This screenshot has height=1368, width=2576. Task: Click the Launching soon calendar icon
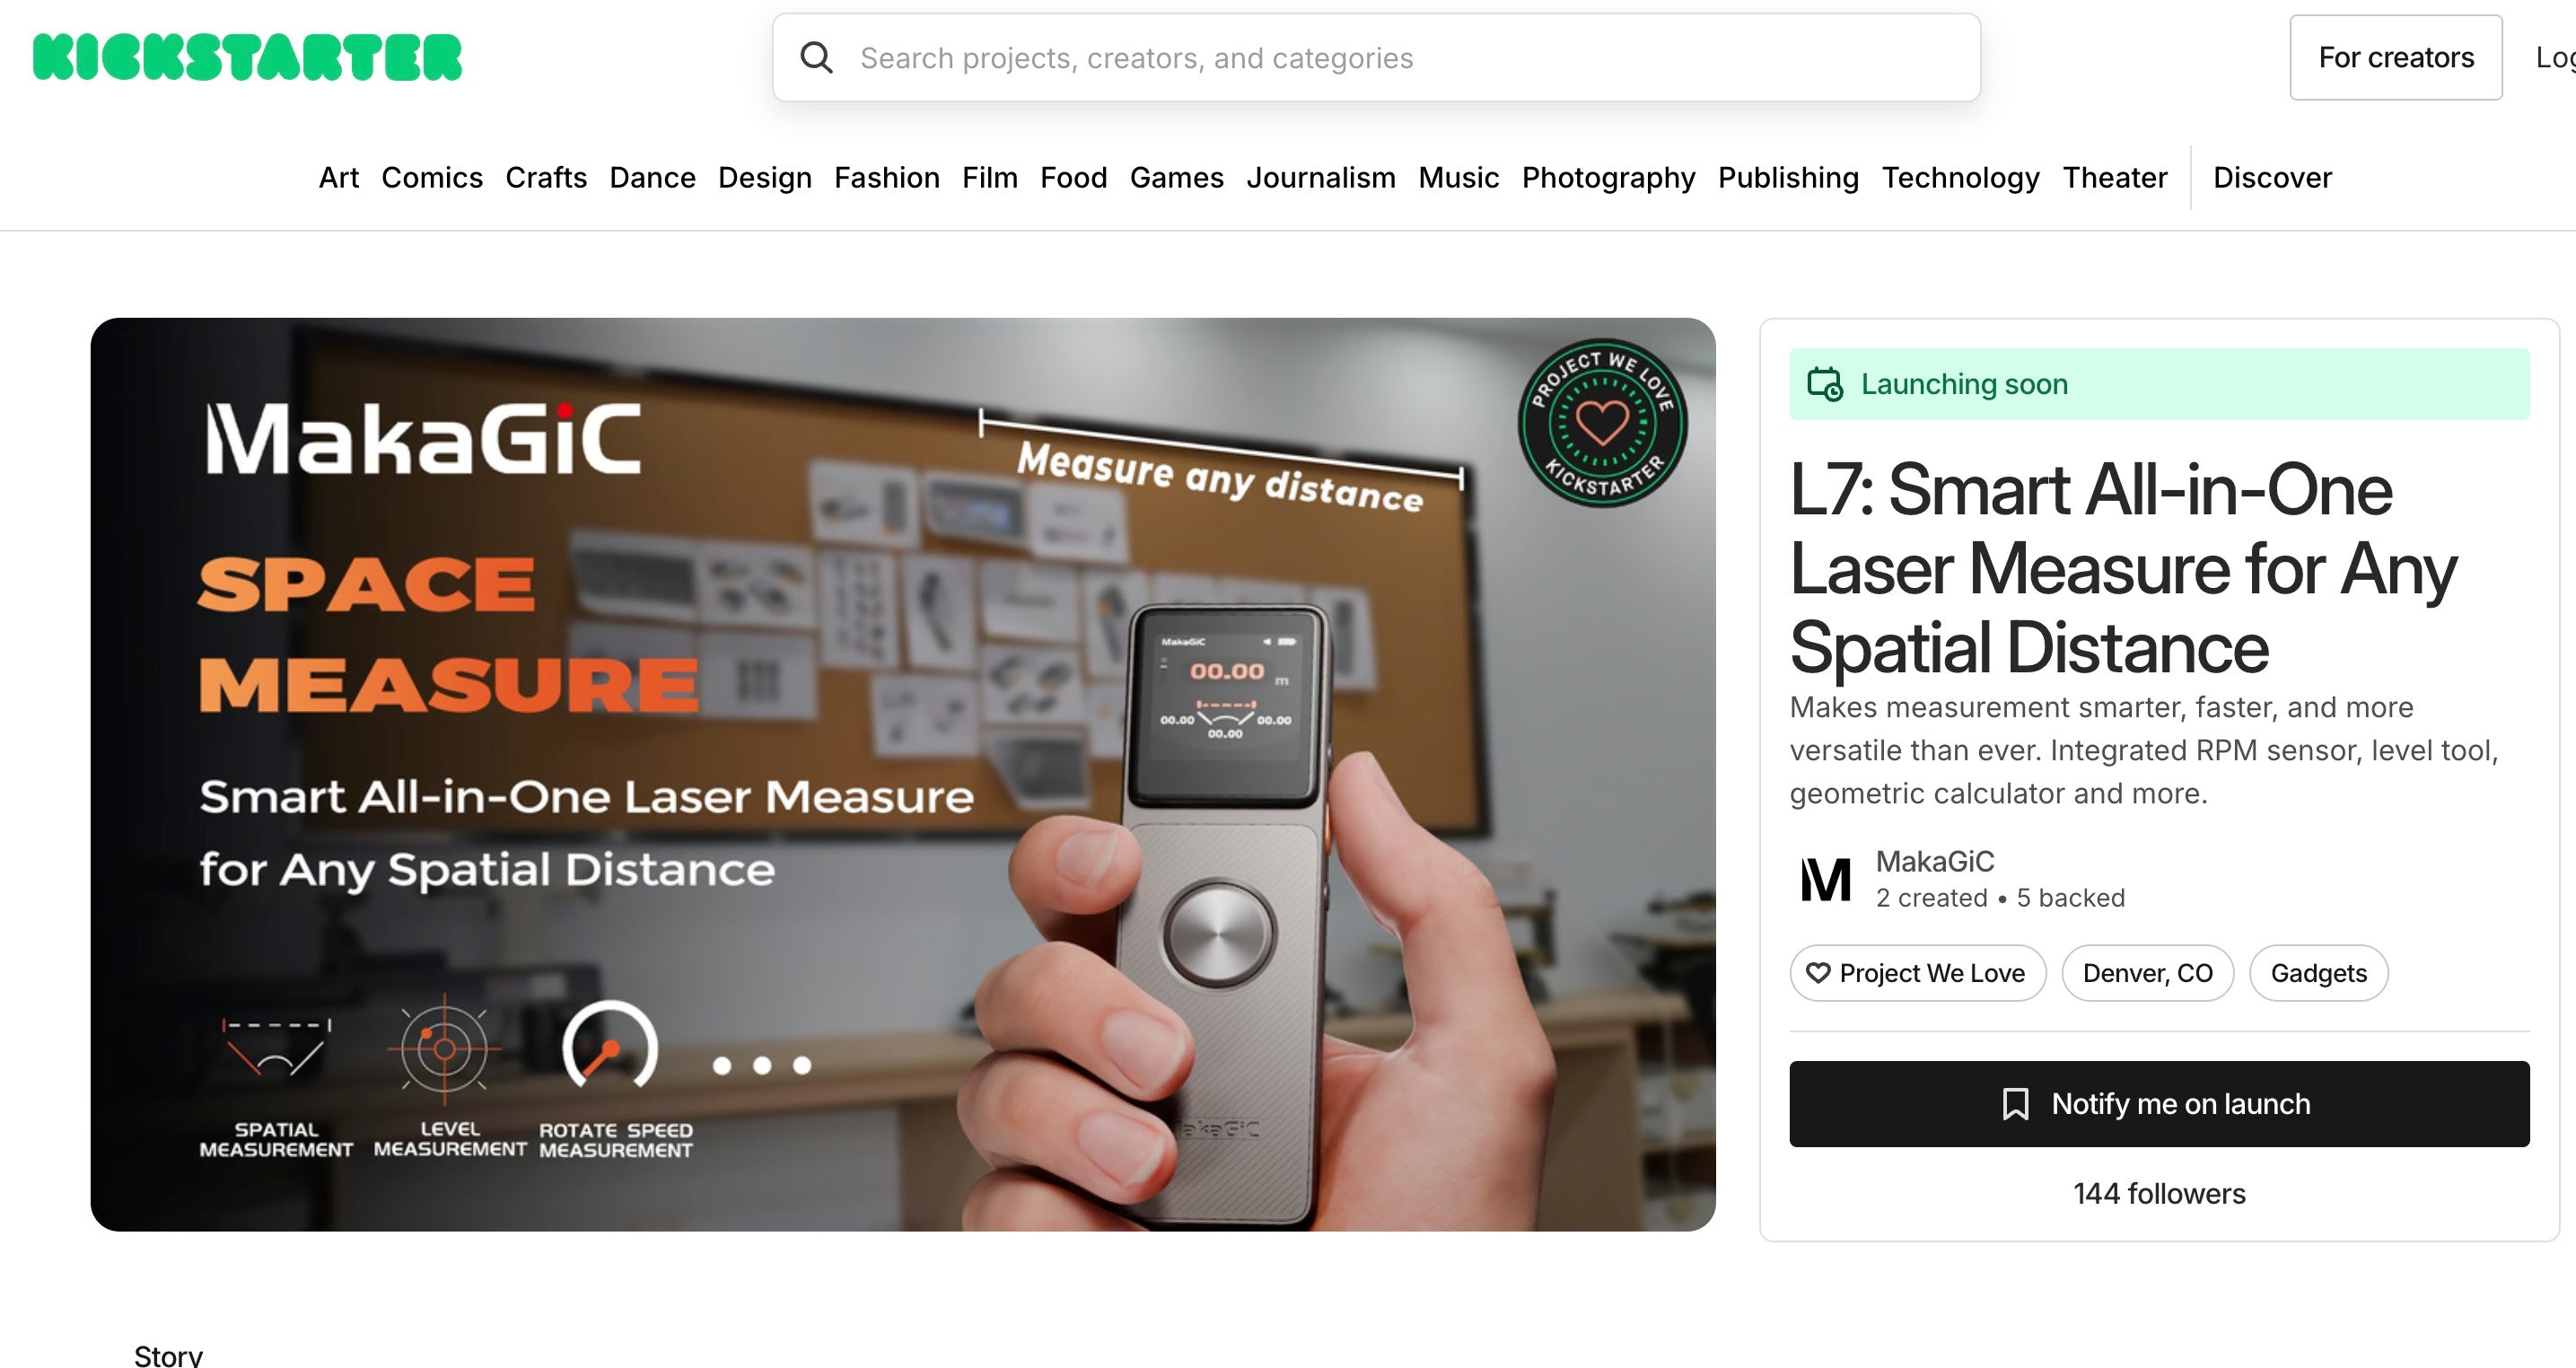pos(1824,384)
